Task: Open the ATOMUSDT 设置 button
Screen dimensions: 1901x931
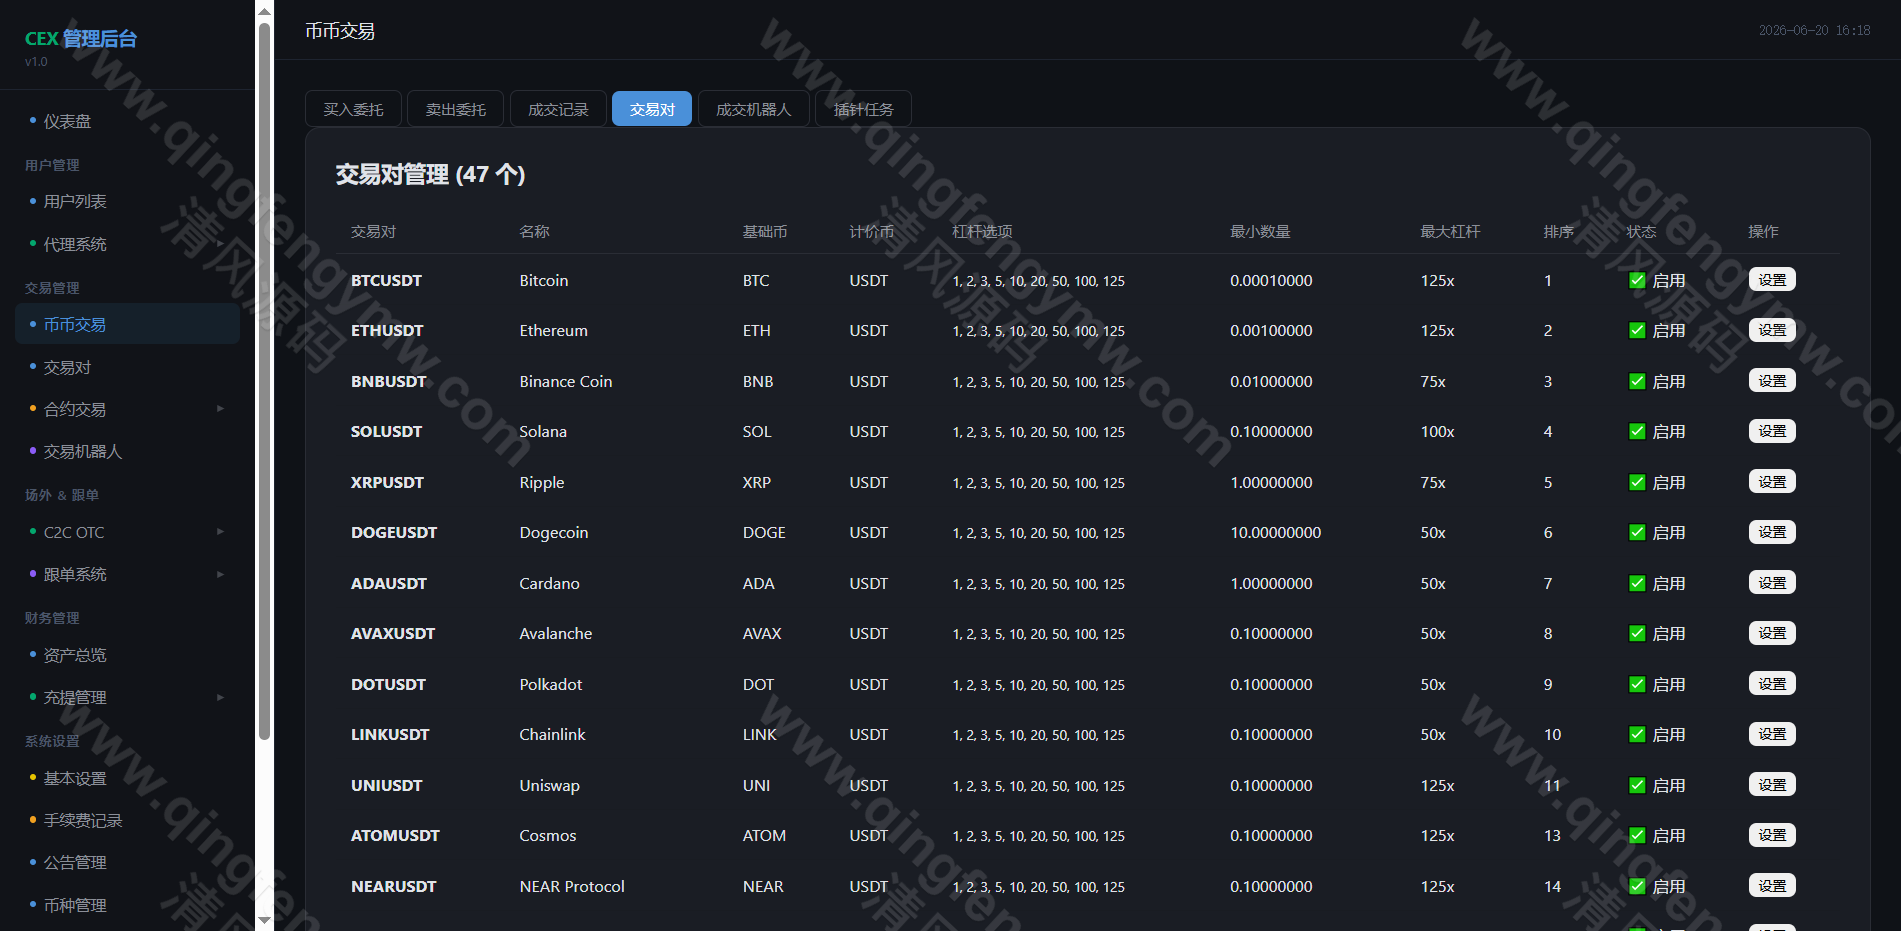Action: click(1772, 835)
